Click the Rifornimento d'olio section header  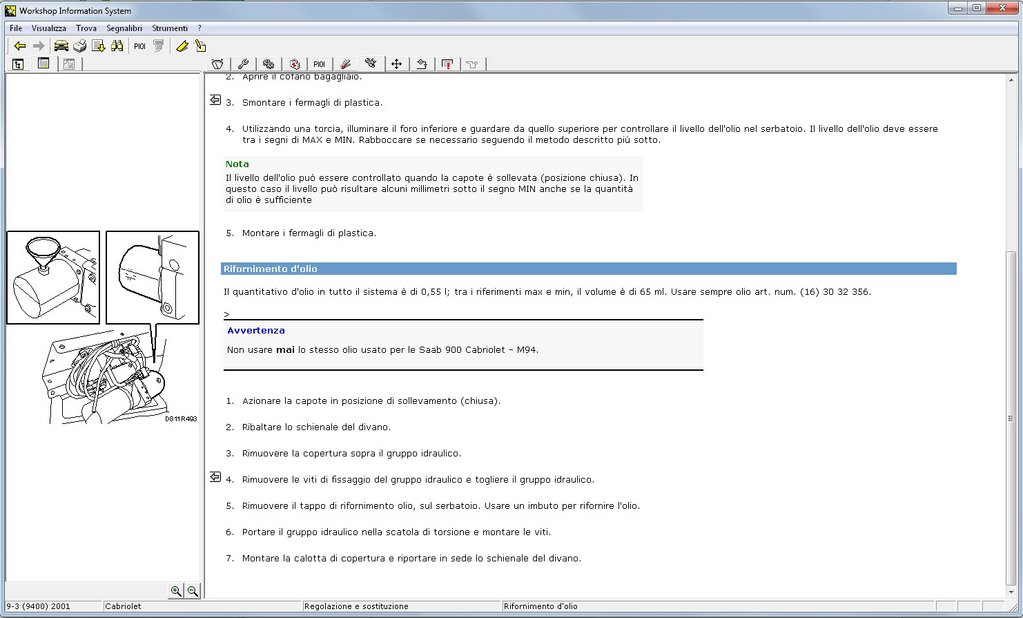[588, 269]
